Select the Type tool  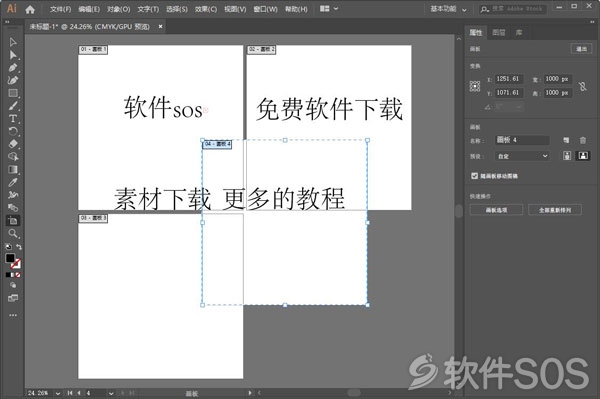coord(13,119)
